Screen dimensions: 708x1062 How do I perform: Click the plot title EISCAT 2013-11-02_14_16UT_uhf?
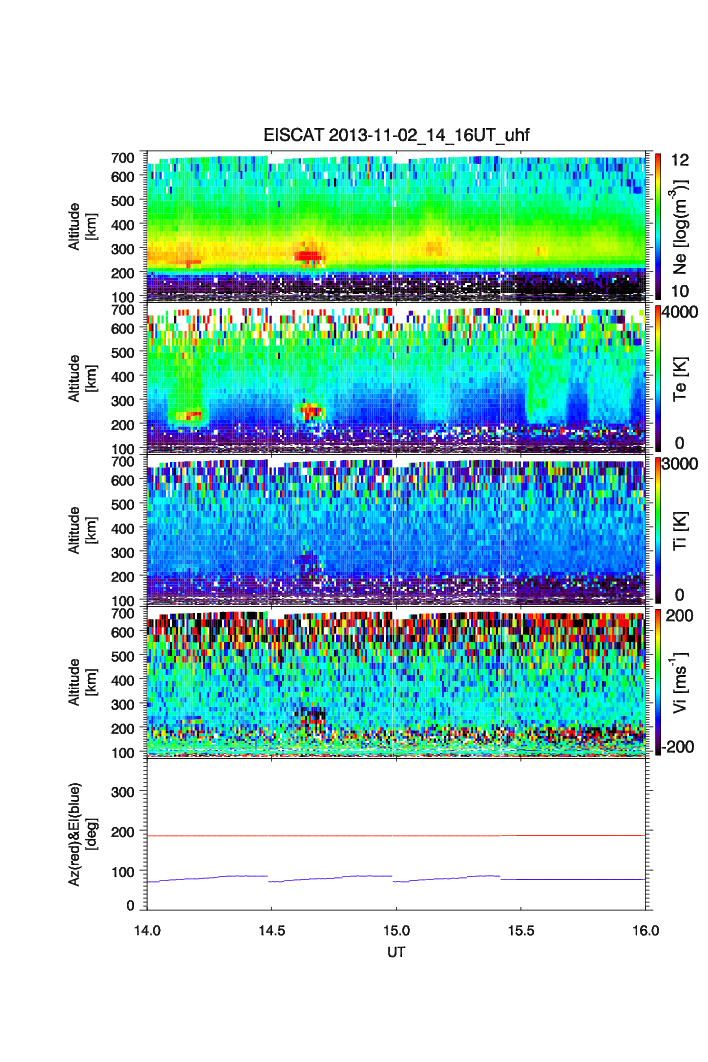tap(397, 137)
